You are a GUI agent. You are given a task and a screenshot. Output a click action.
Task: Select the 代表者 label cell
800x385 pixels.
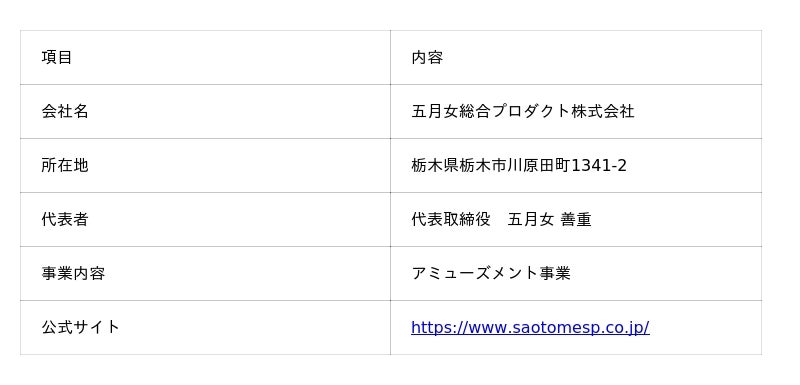click(205, 220)
